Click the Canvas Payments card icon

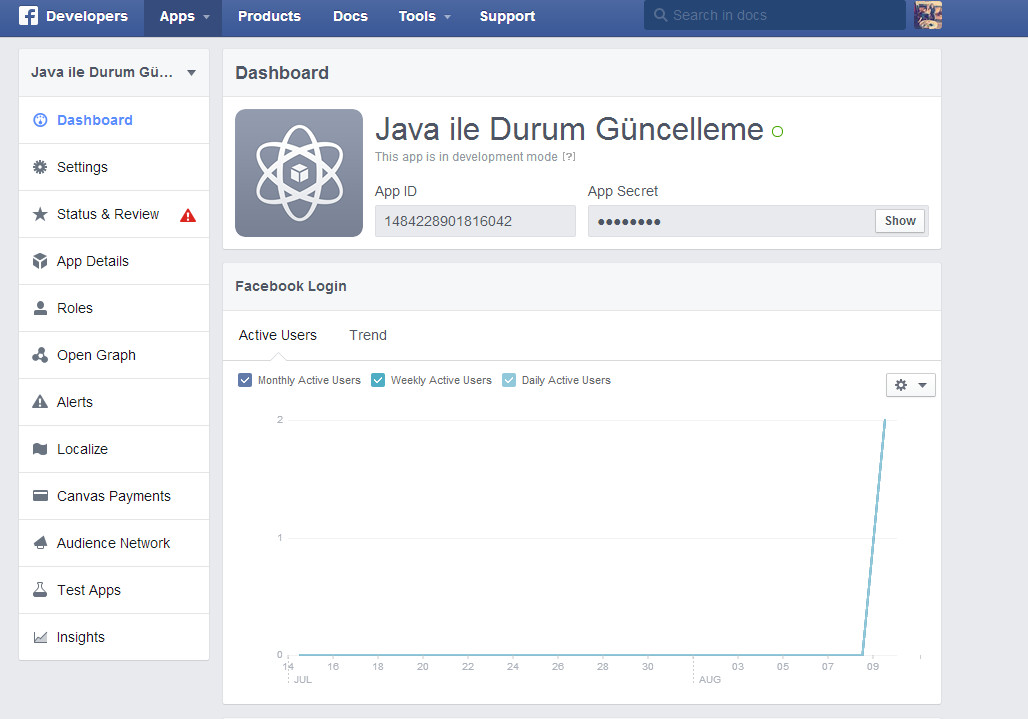(40, 496)
